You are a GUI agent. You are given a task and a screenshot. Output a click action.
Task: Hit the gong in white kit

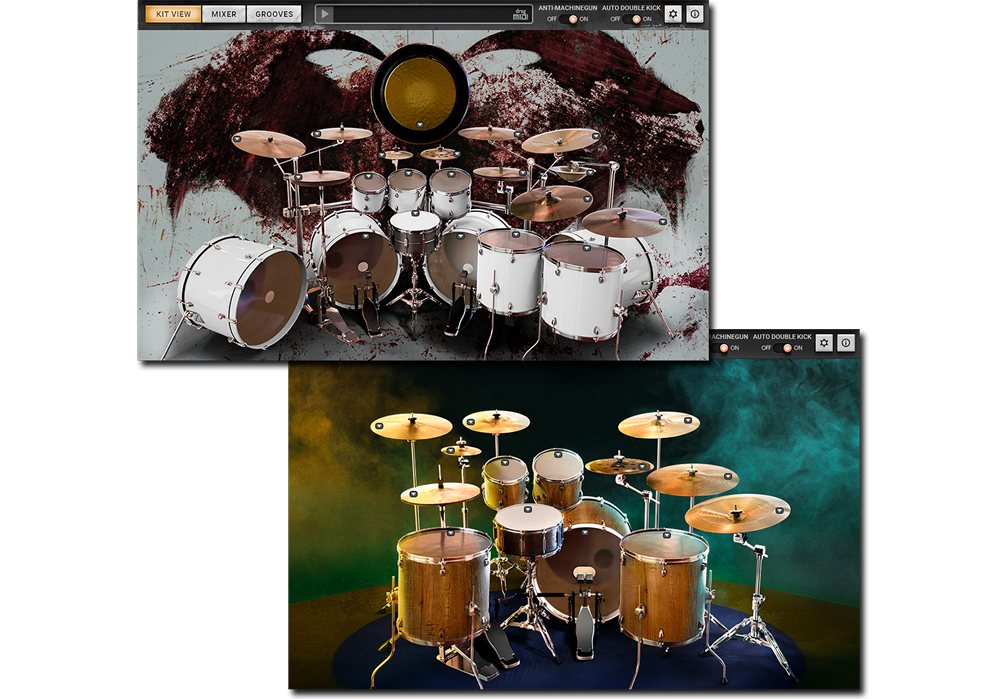(420, 93)
